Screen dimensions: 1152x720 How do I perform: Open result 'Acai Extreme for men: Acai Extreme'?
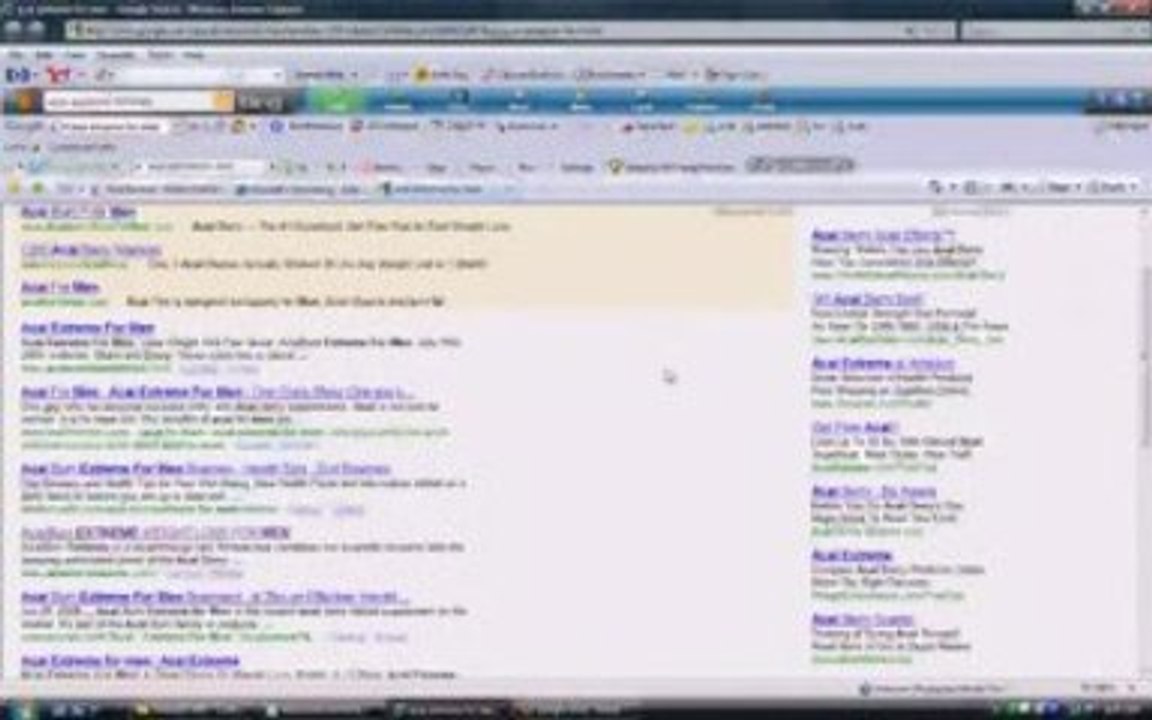(130, 661)
